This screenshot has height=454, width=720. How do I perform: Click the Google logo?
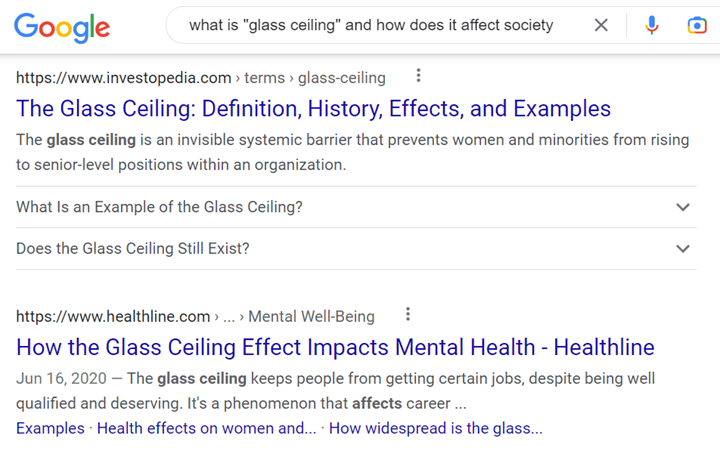click(x=62, y=26)
